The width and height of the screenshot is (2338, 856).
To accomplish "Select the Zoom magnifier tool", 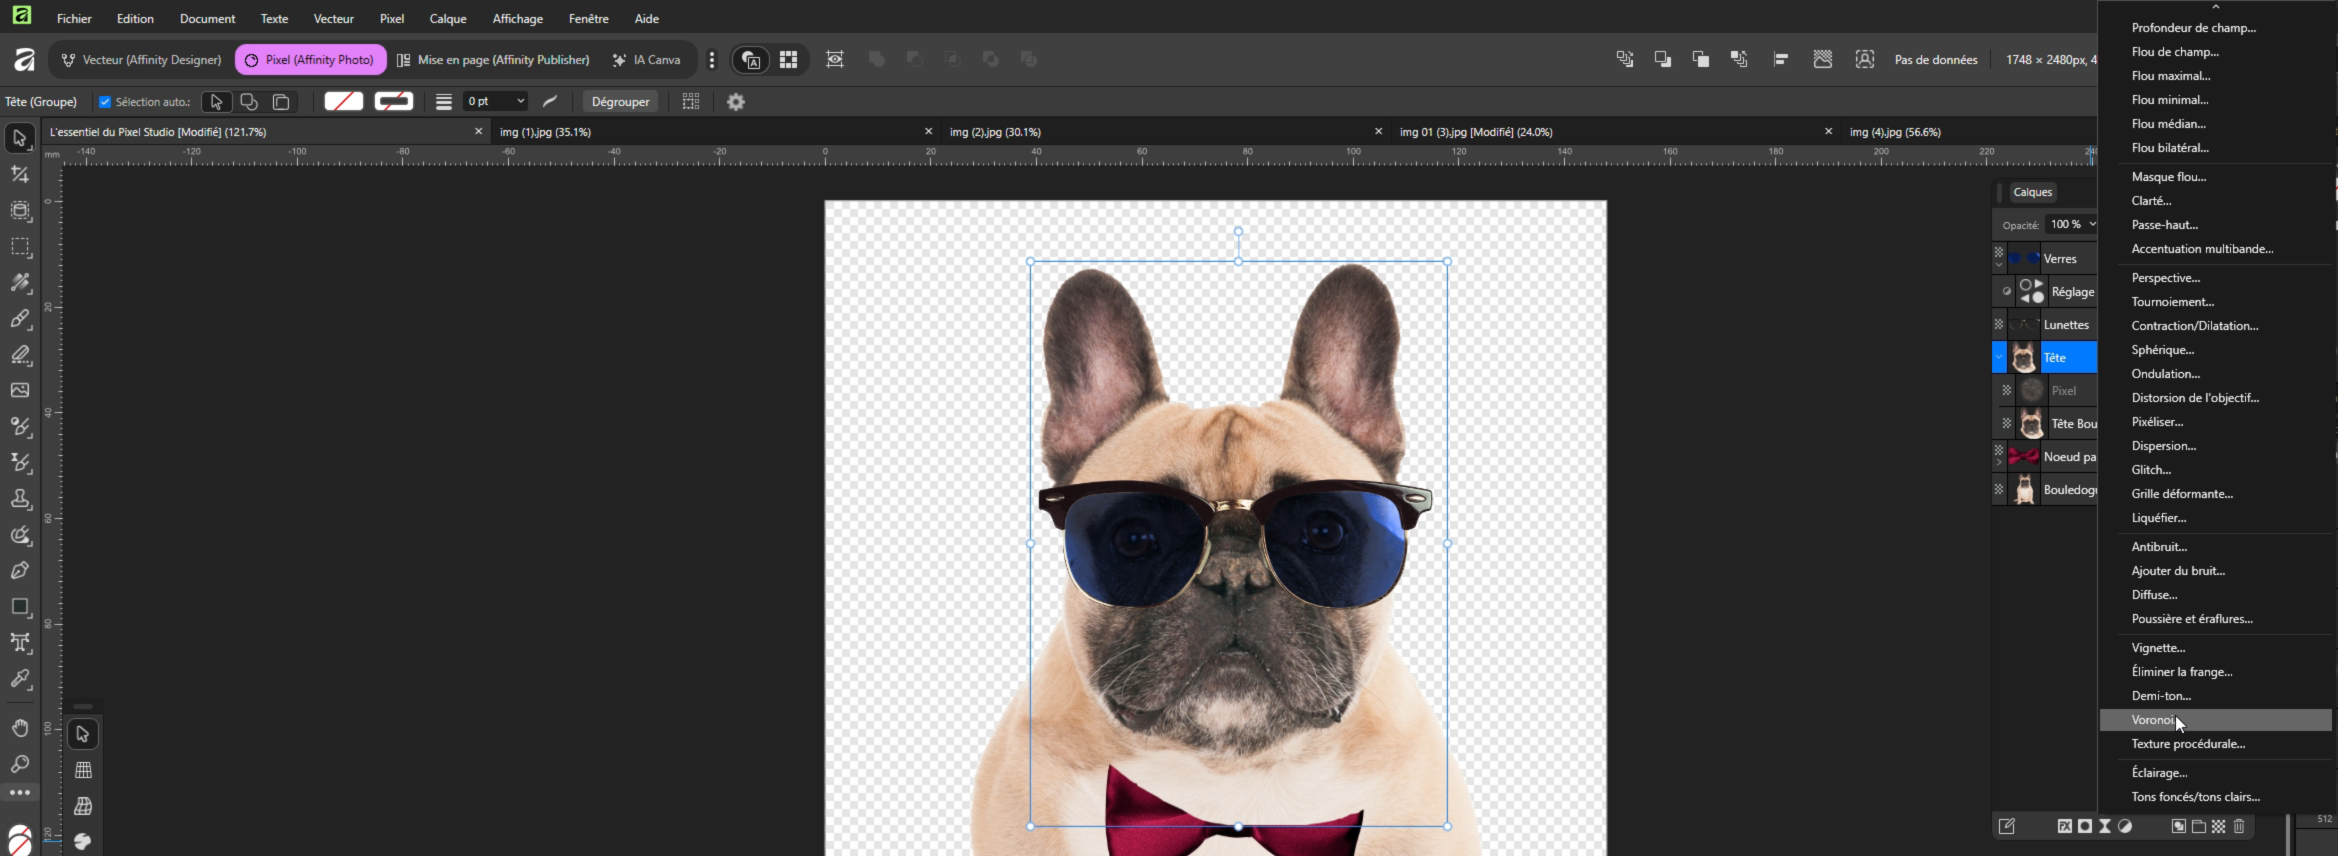I will 20,764.
